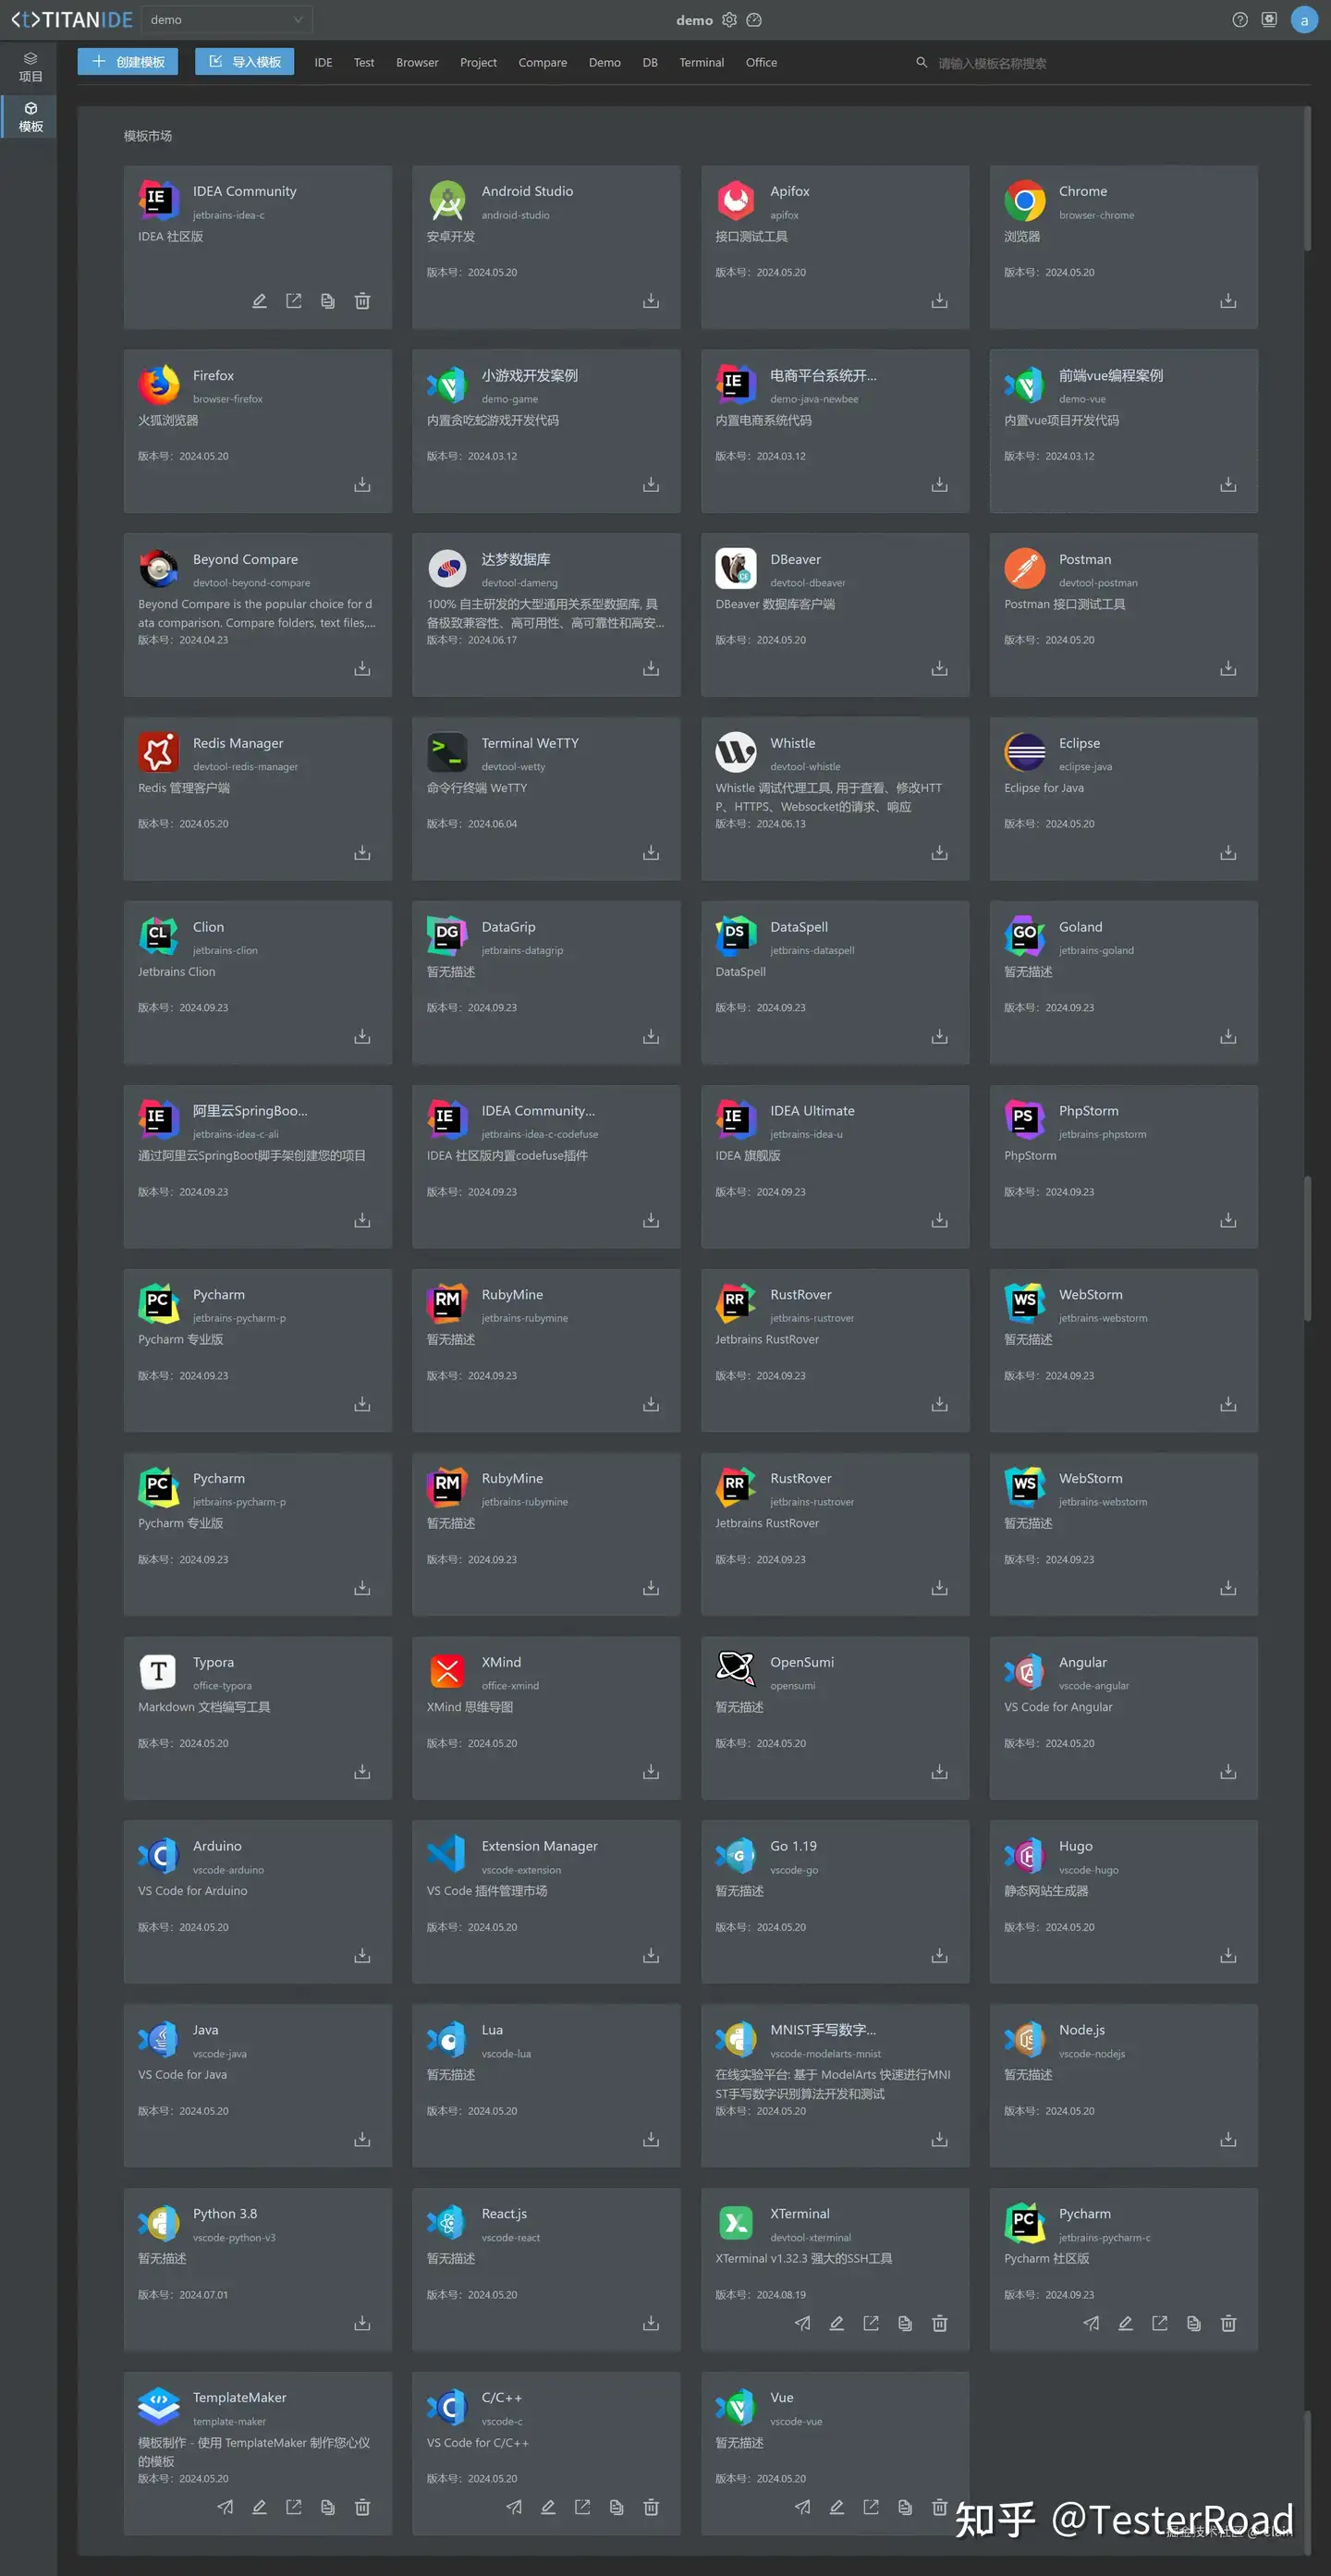
Task: Filter templates by IDE tab
Action: [323, 63]
